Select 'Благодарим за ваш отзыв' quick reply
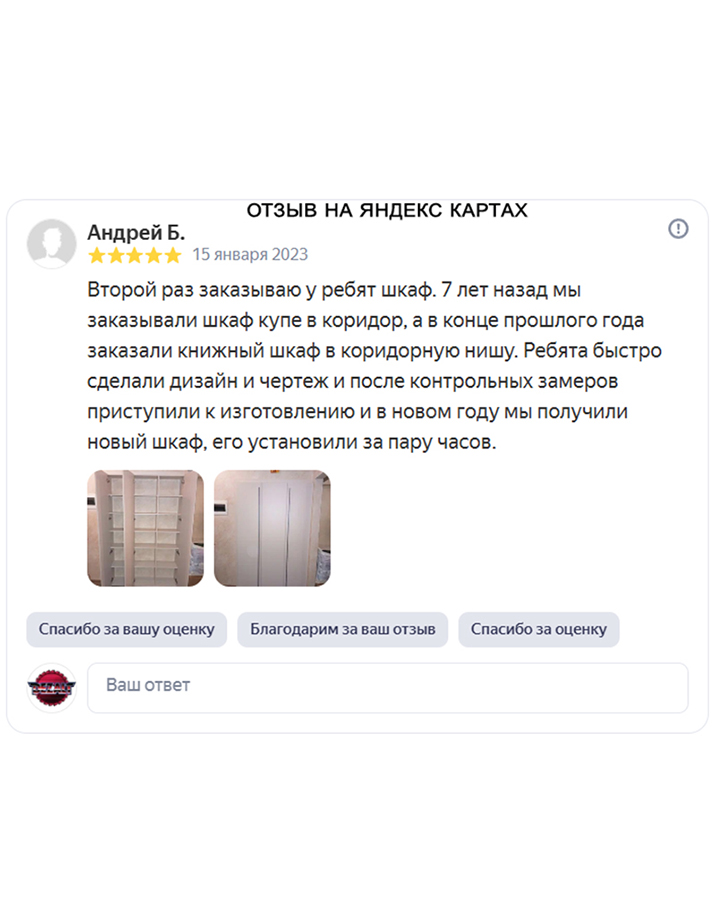The width and height of the screenshot is (716, 900). (343, 629)
